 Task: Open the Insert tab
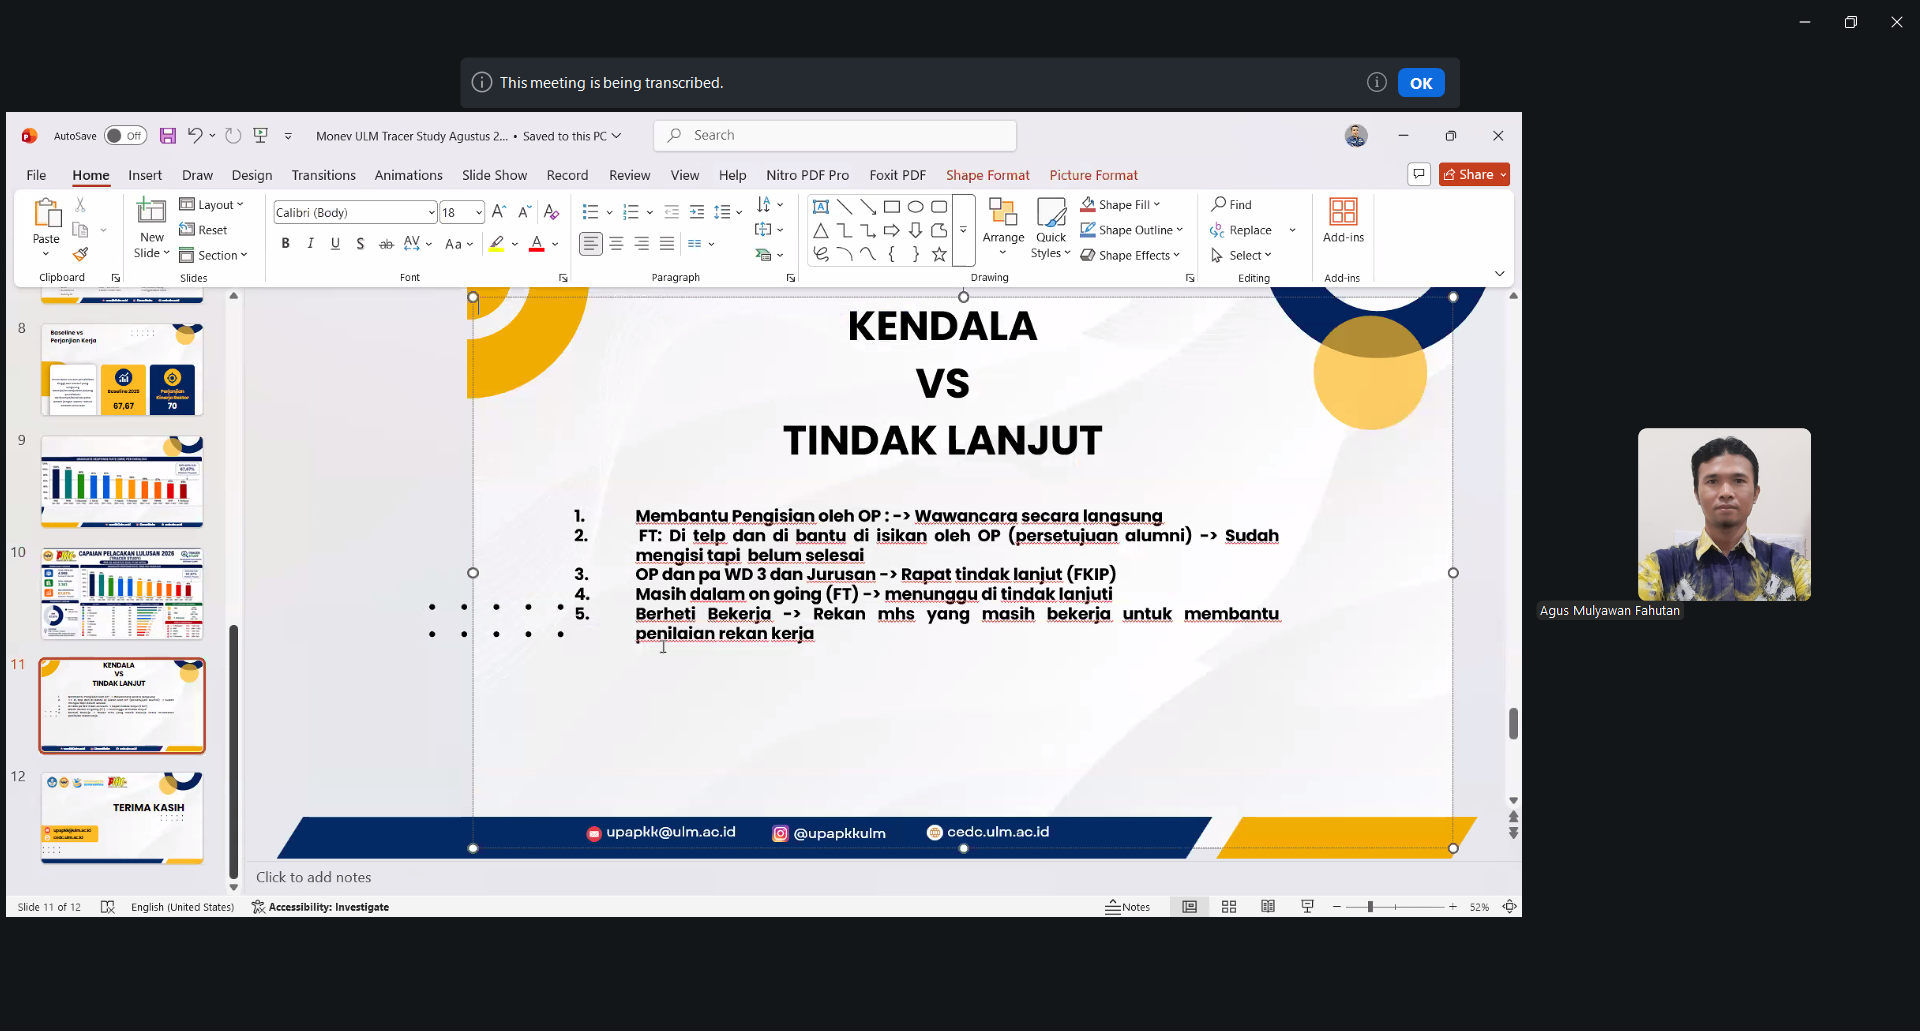pyautogui.click(x=145, y=175)
